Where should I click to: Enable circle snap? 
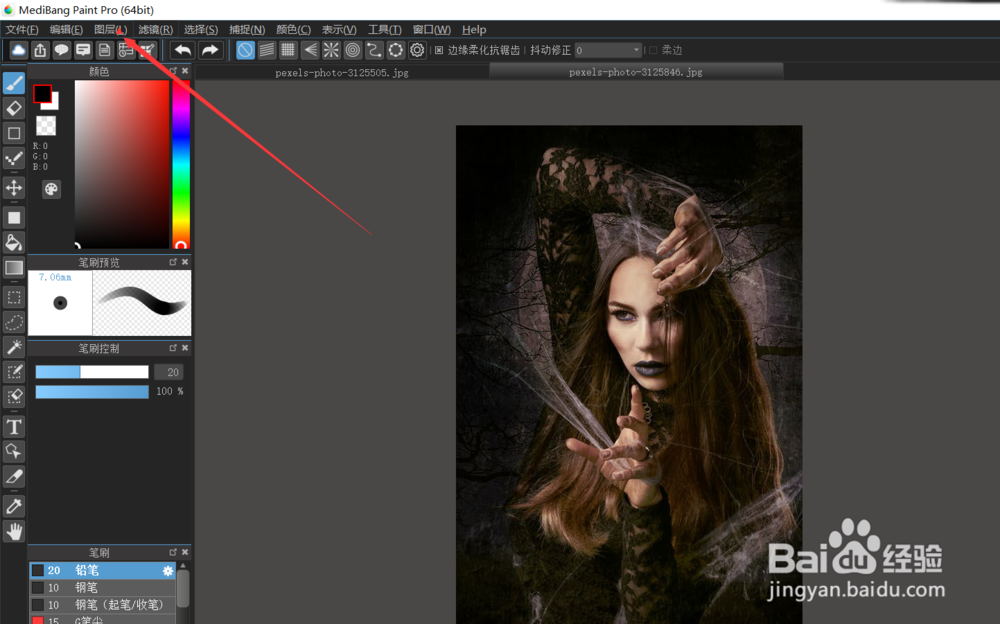353,50
